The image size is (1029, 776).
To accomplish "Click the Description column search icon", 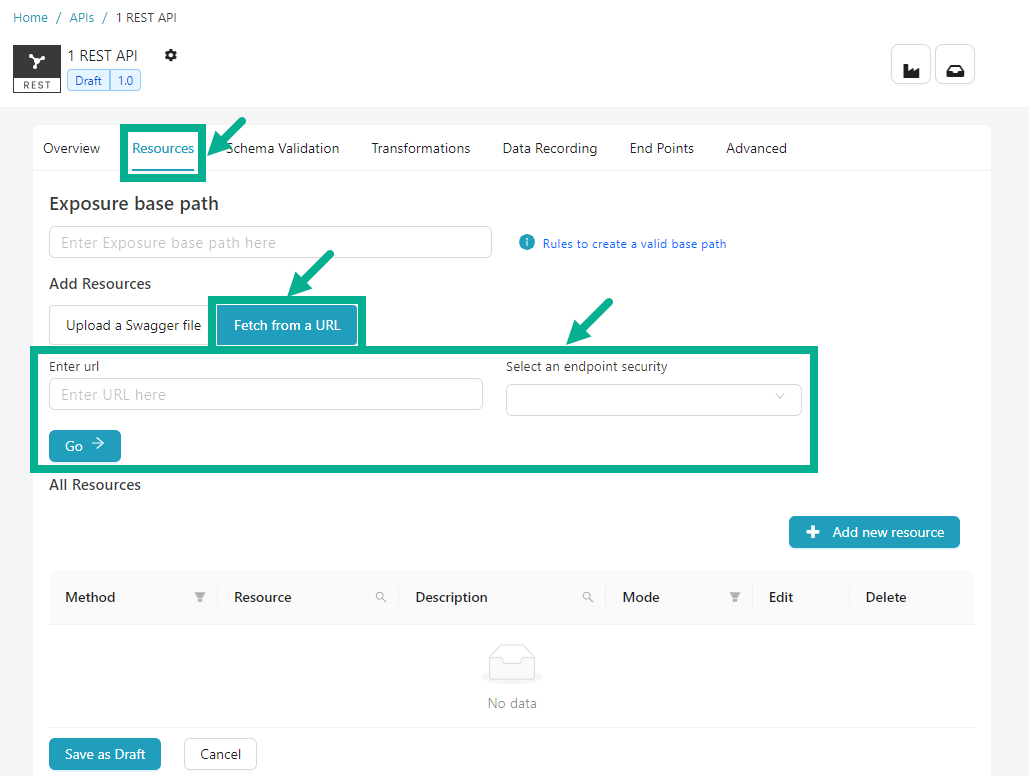I will (x=588, y=597).
